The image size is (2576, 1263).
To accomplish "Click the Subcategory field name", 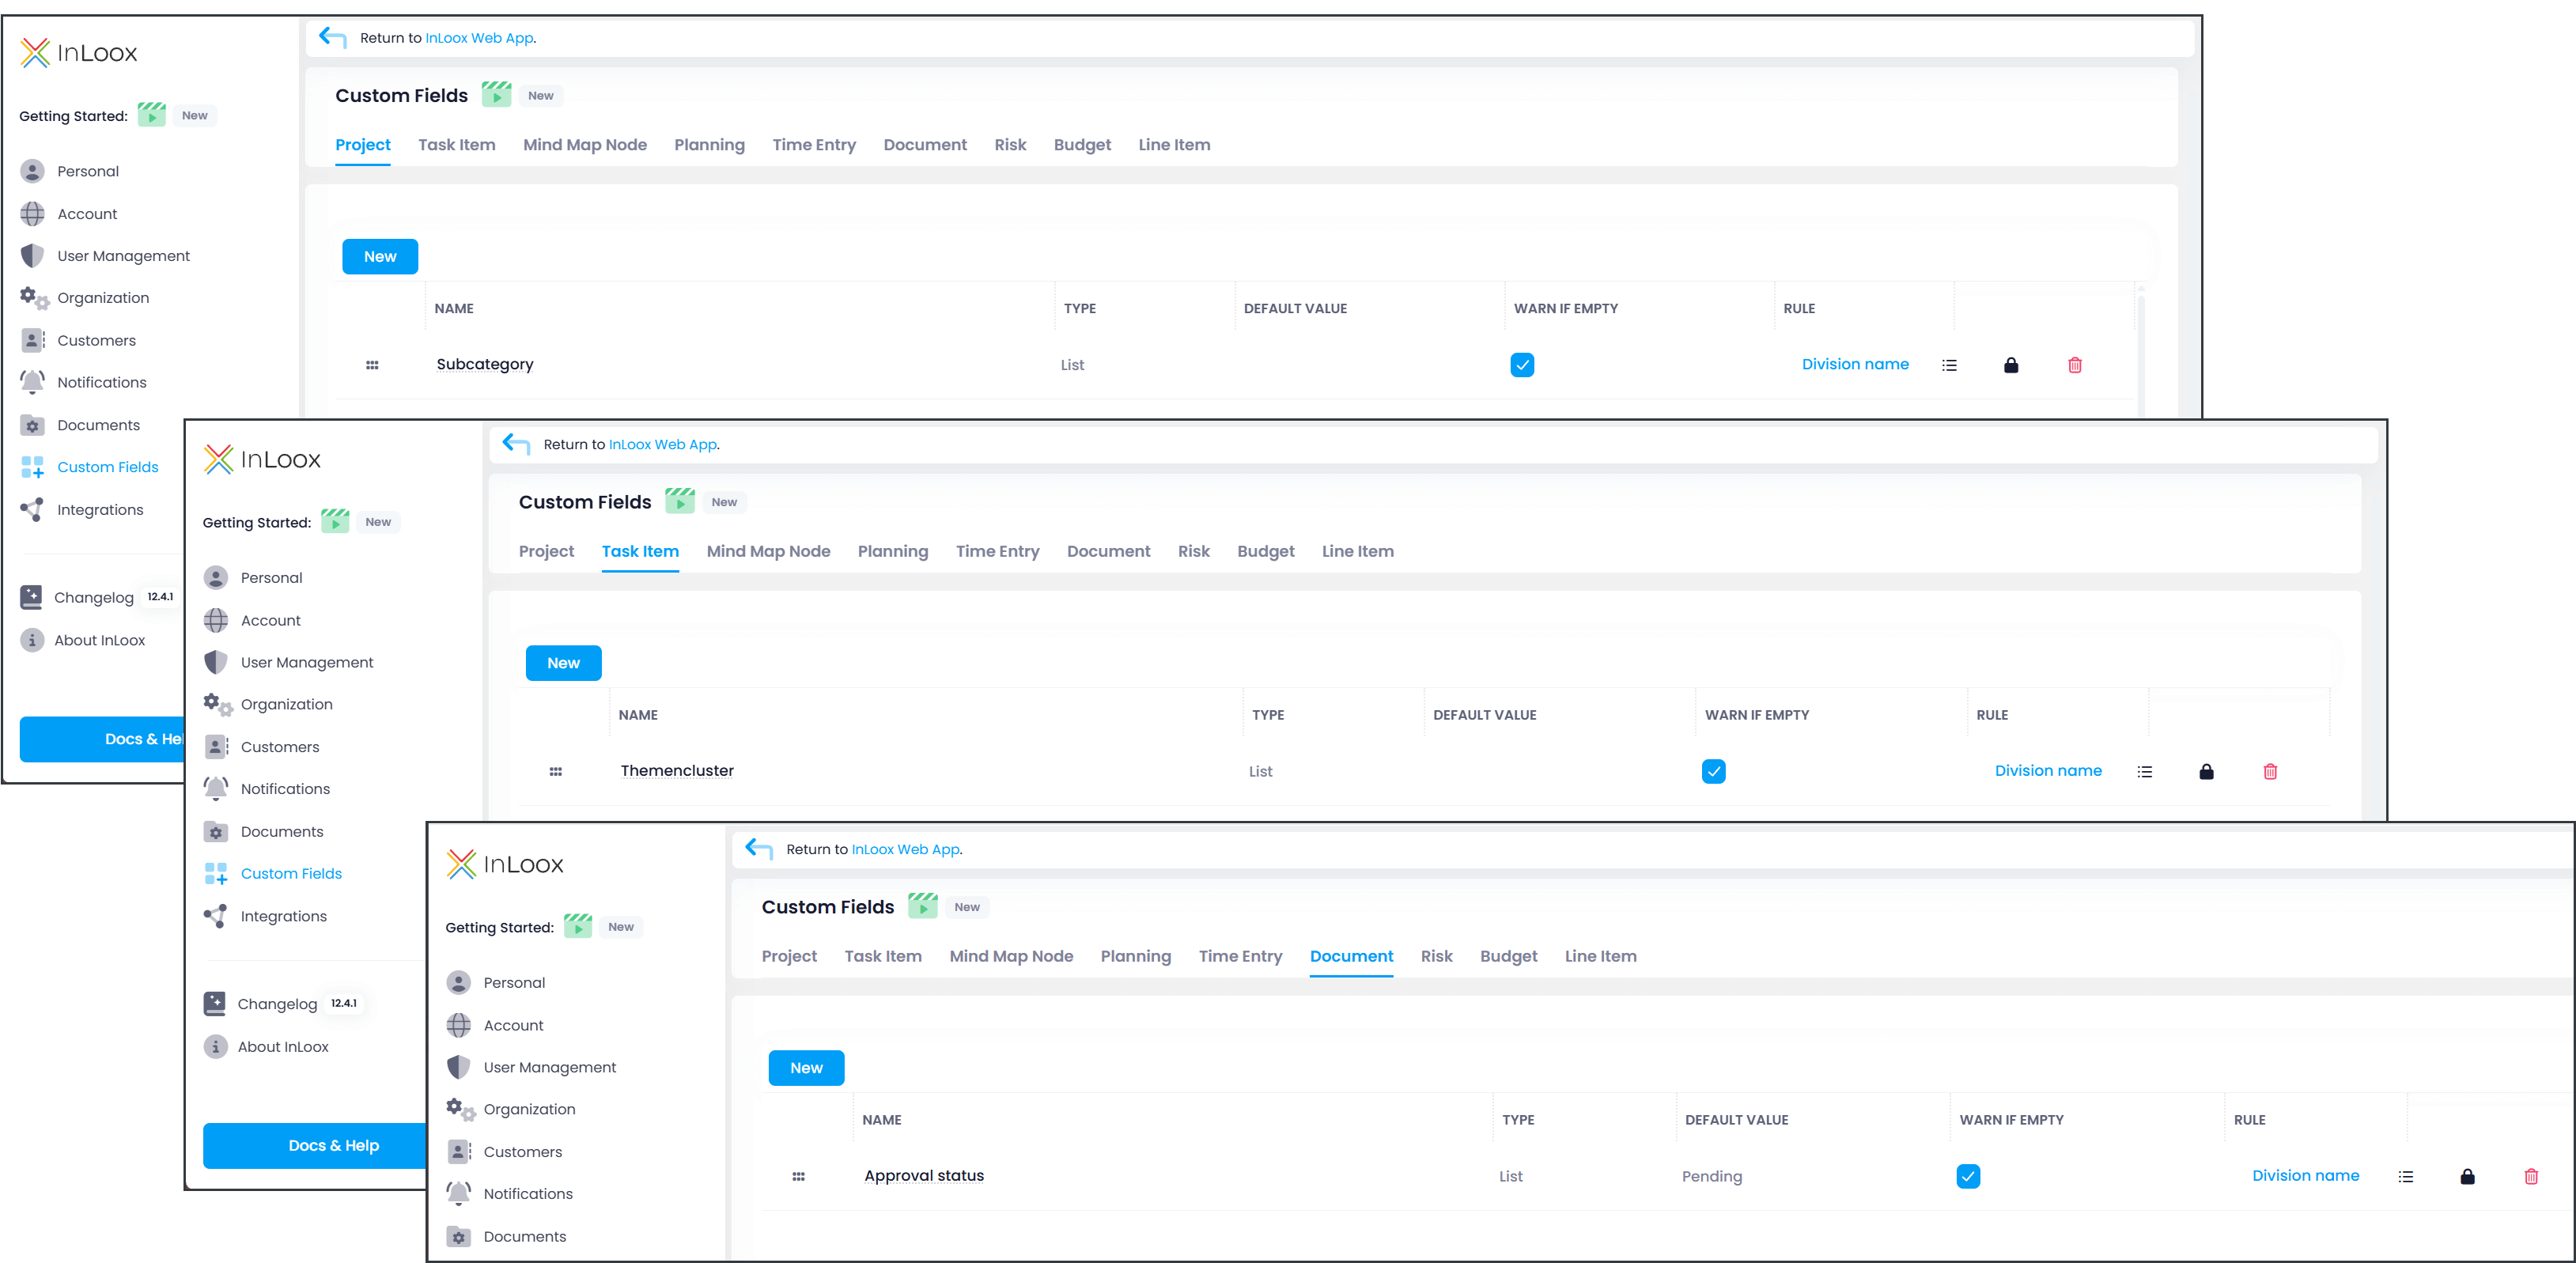I will tap(484, 364).
